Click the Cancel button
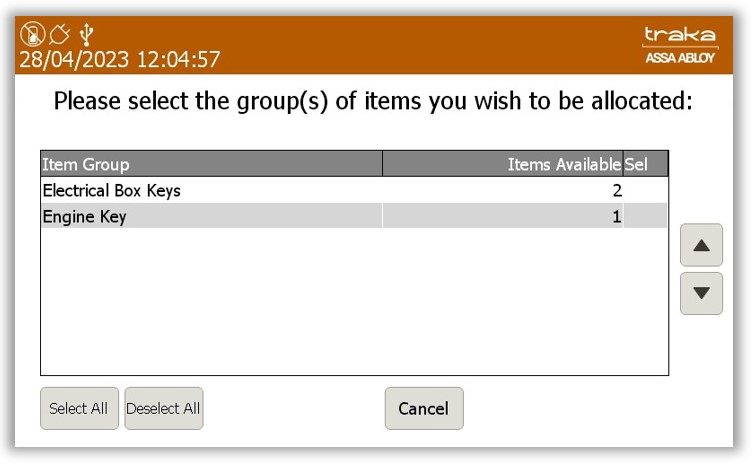Screen dimensions: 755x467 point(424,408)
